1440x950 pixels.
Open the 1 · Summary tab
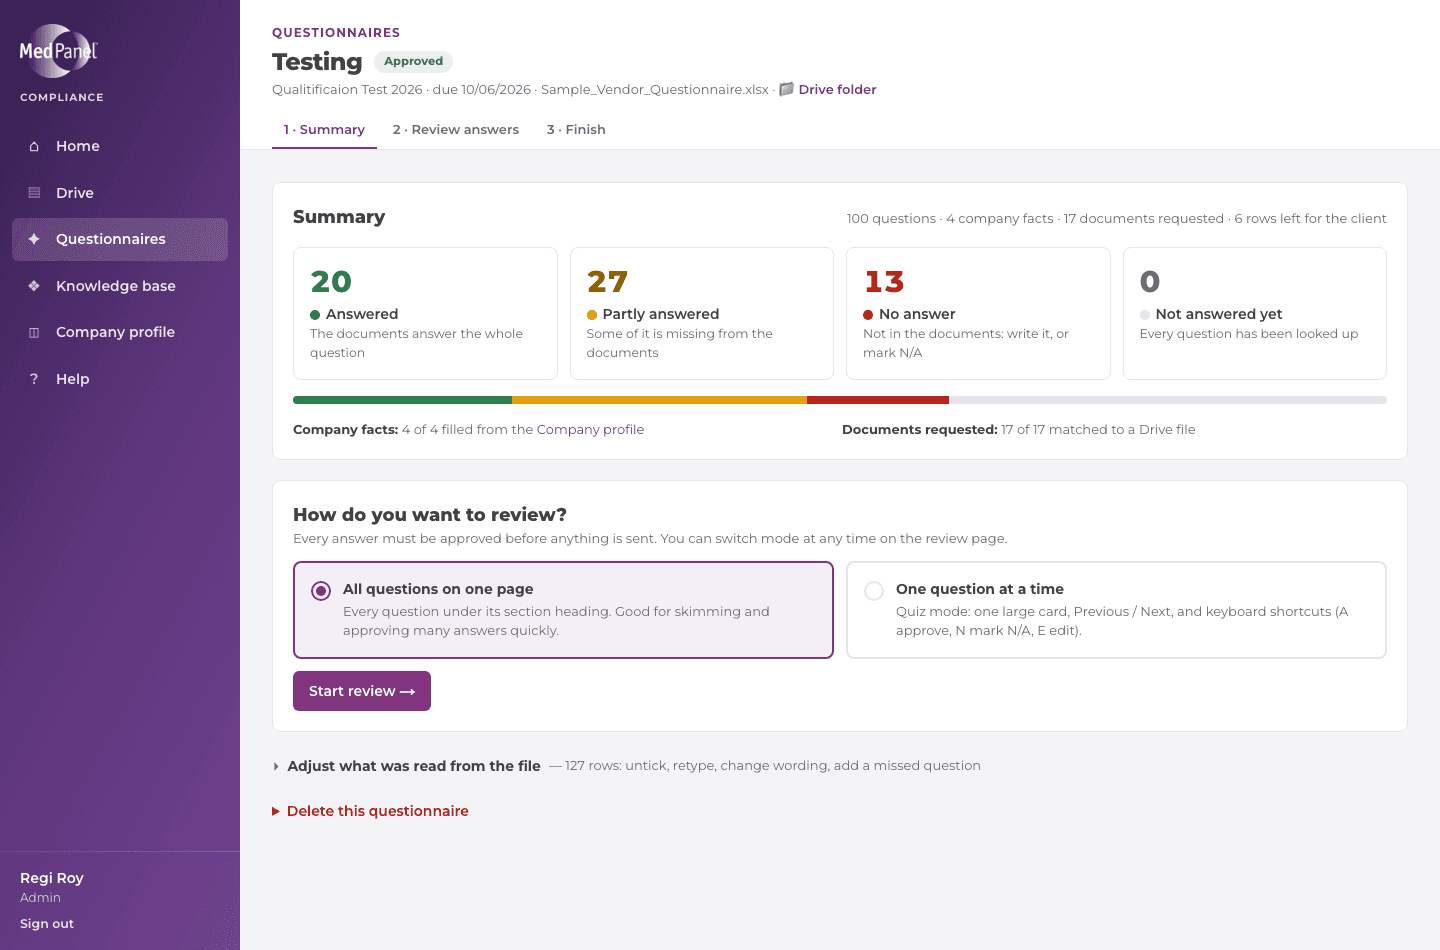(324, 130)
